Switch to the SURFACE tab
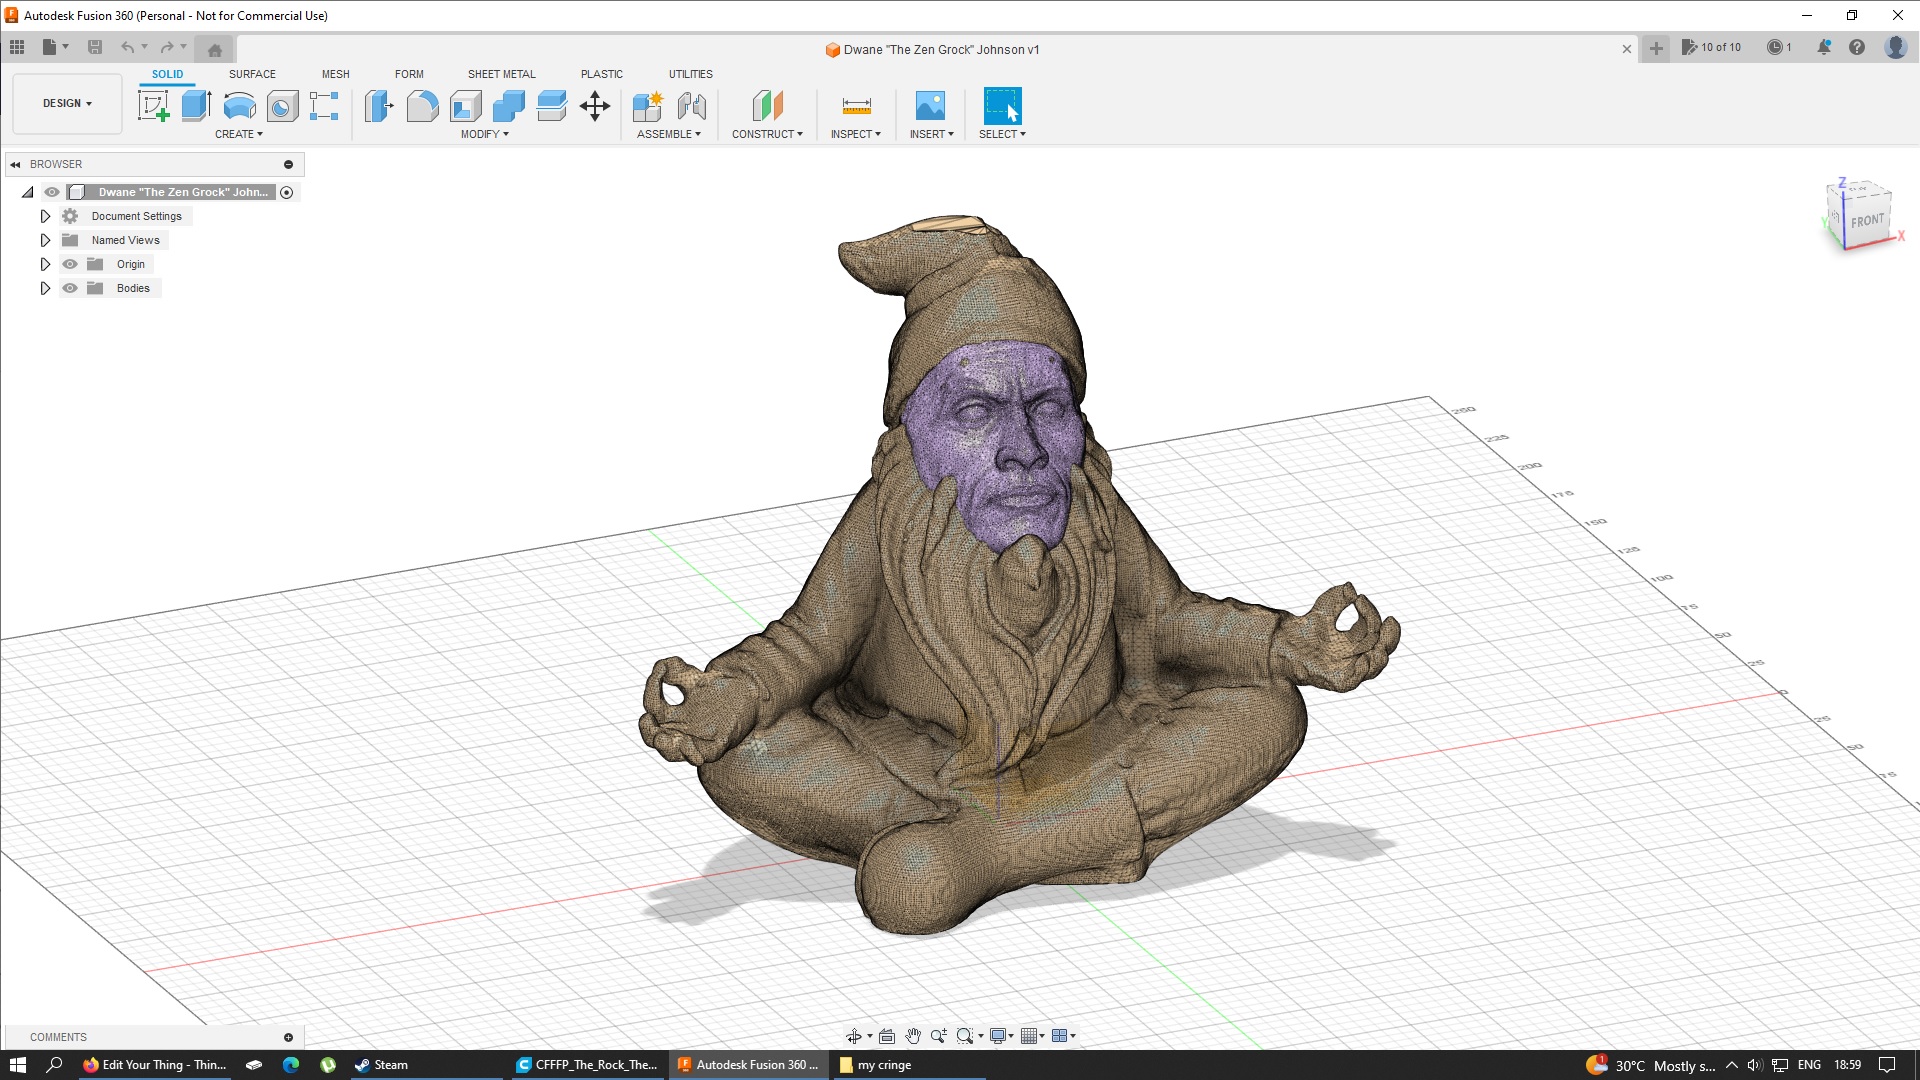Screen dimensions: 1920x1080 pos(252,74)
